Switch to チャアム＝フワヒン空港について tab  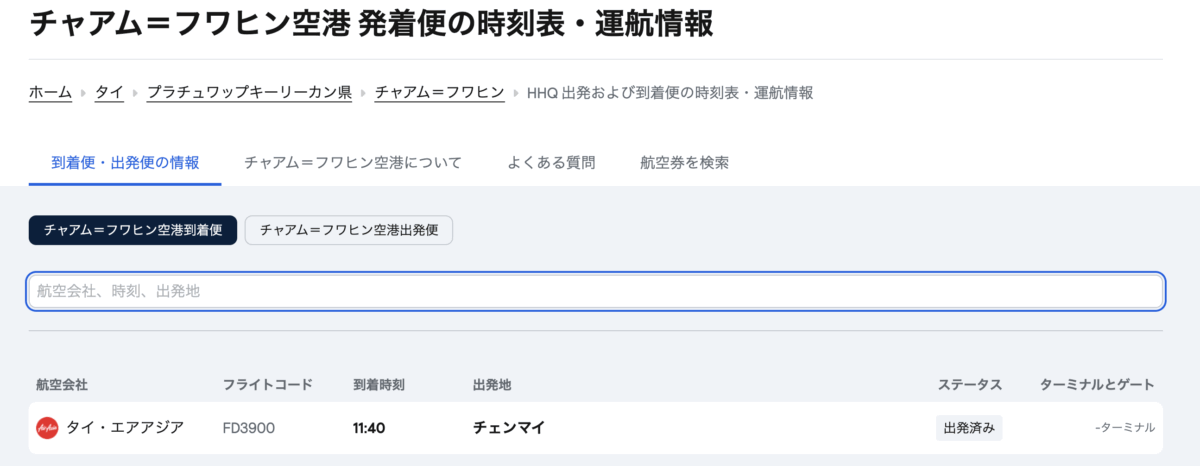(353, 162)
